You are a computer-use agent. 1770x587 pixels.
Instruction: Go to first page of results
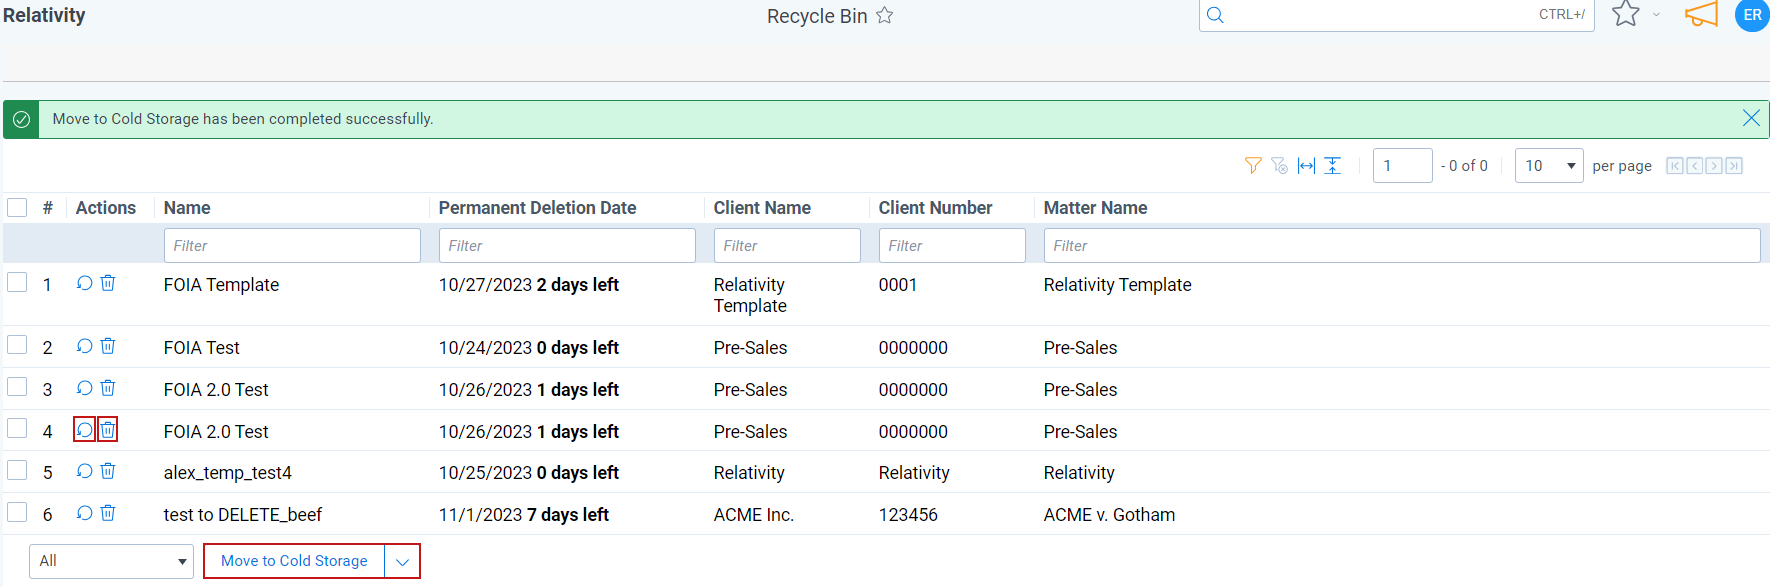click(1675, 166)
